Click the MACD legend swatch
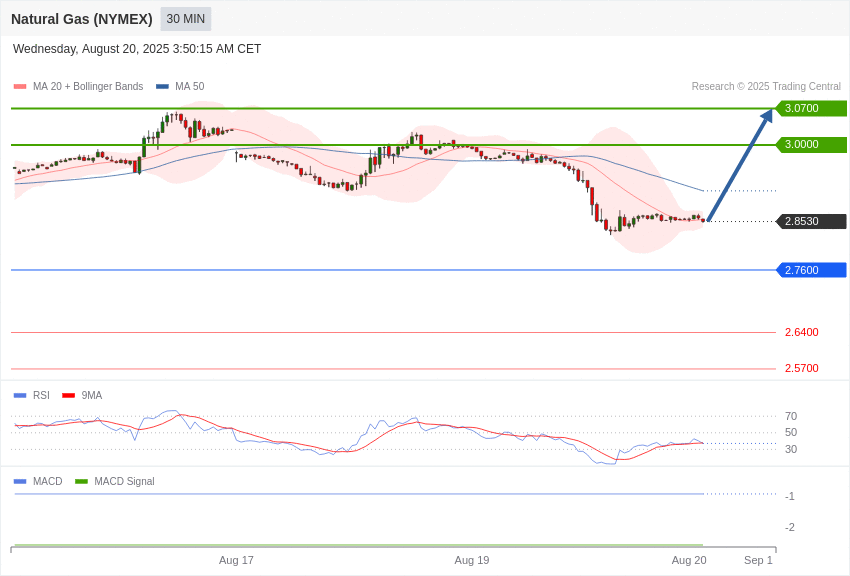 pyautogui.click(x=20, y=482)
